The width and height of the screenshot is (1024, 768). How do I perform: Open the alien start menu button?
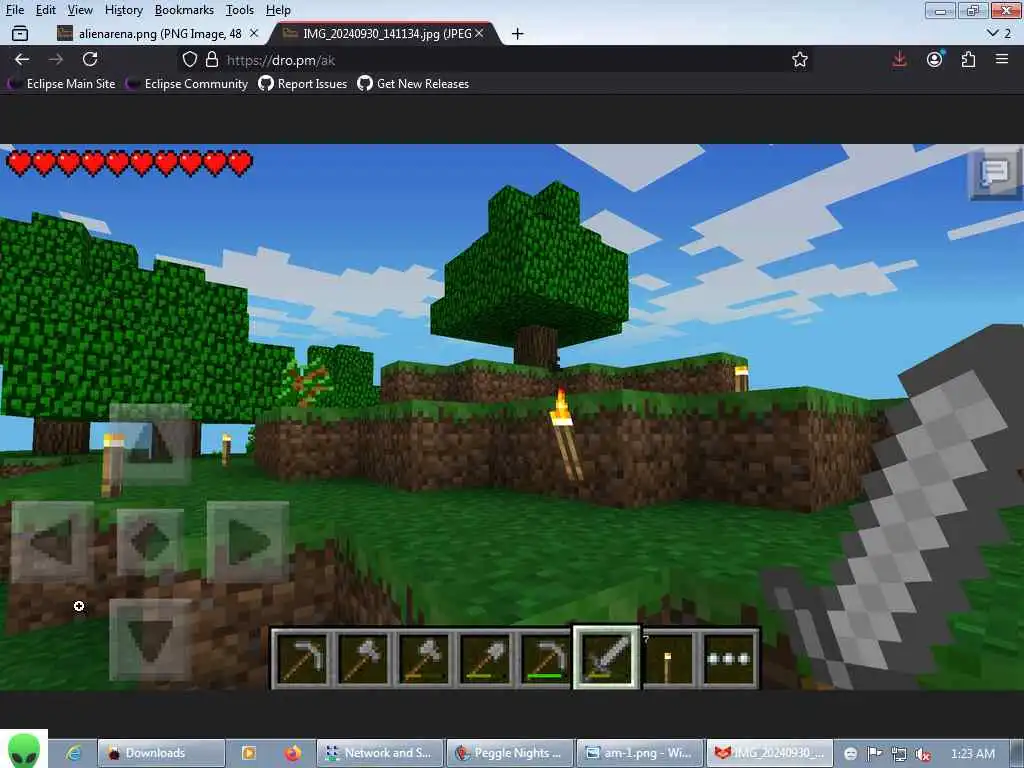coord(24,749)
